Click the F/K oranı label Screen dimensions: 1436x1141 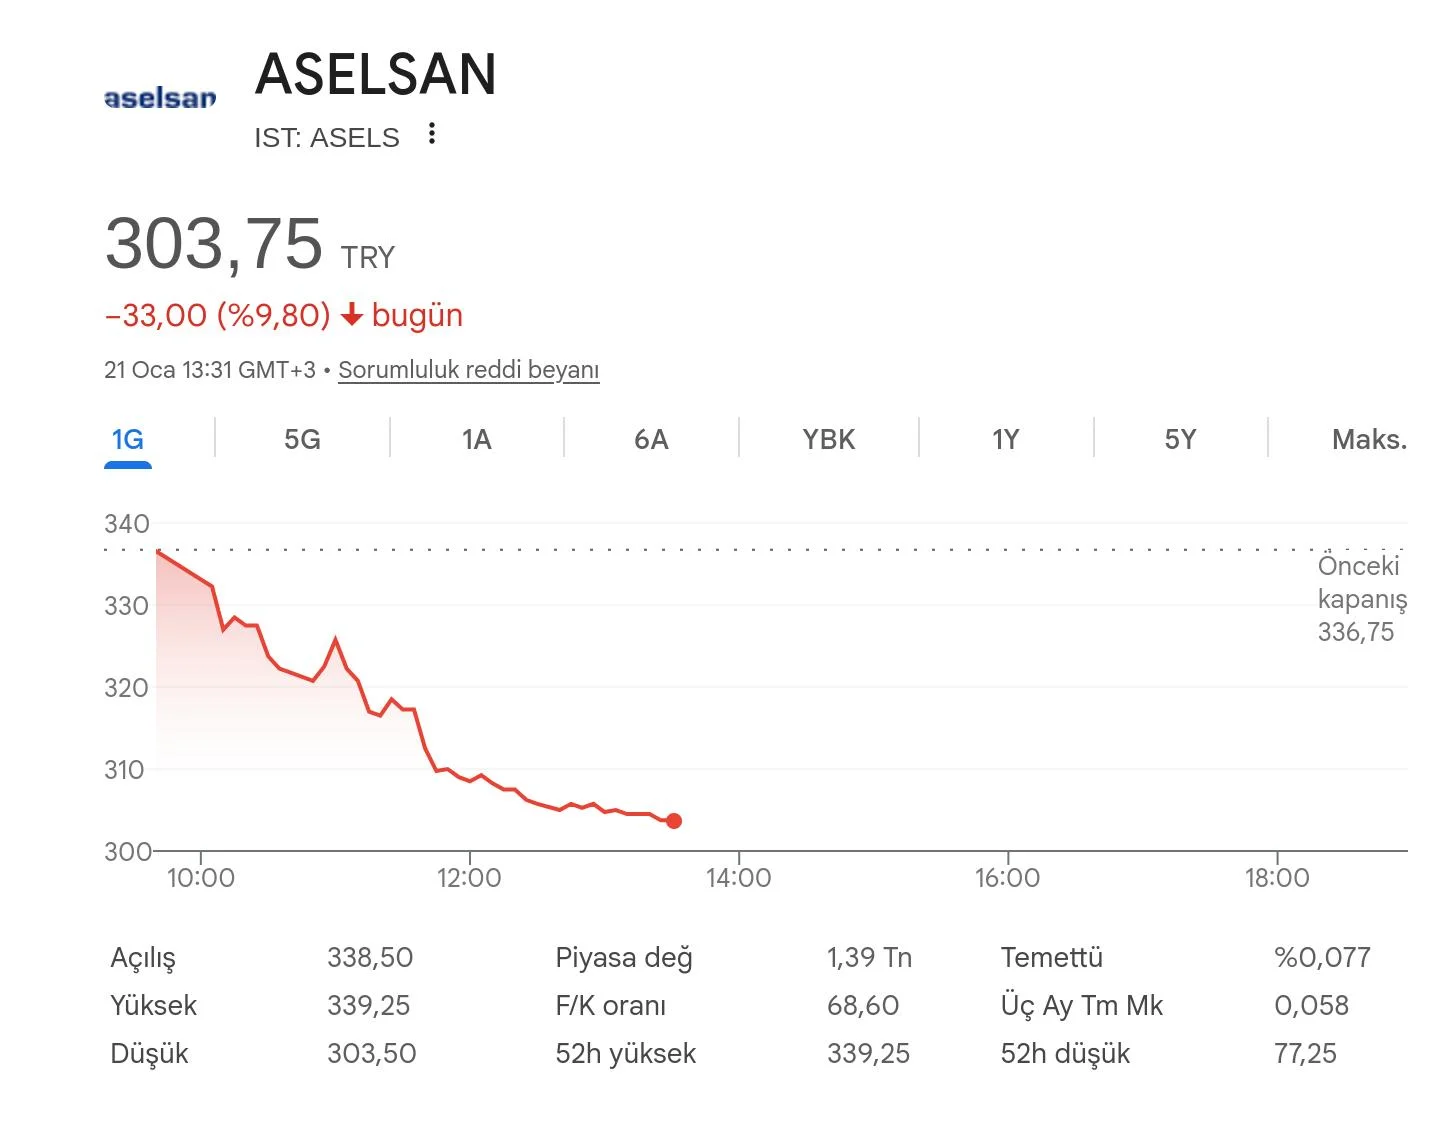click(x=610, y=1006)
